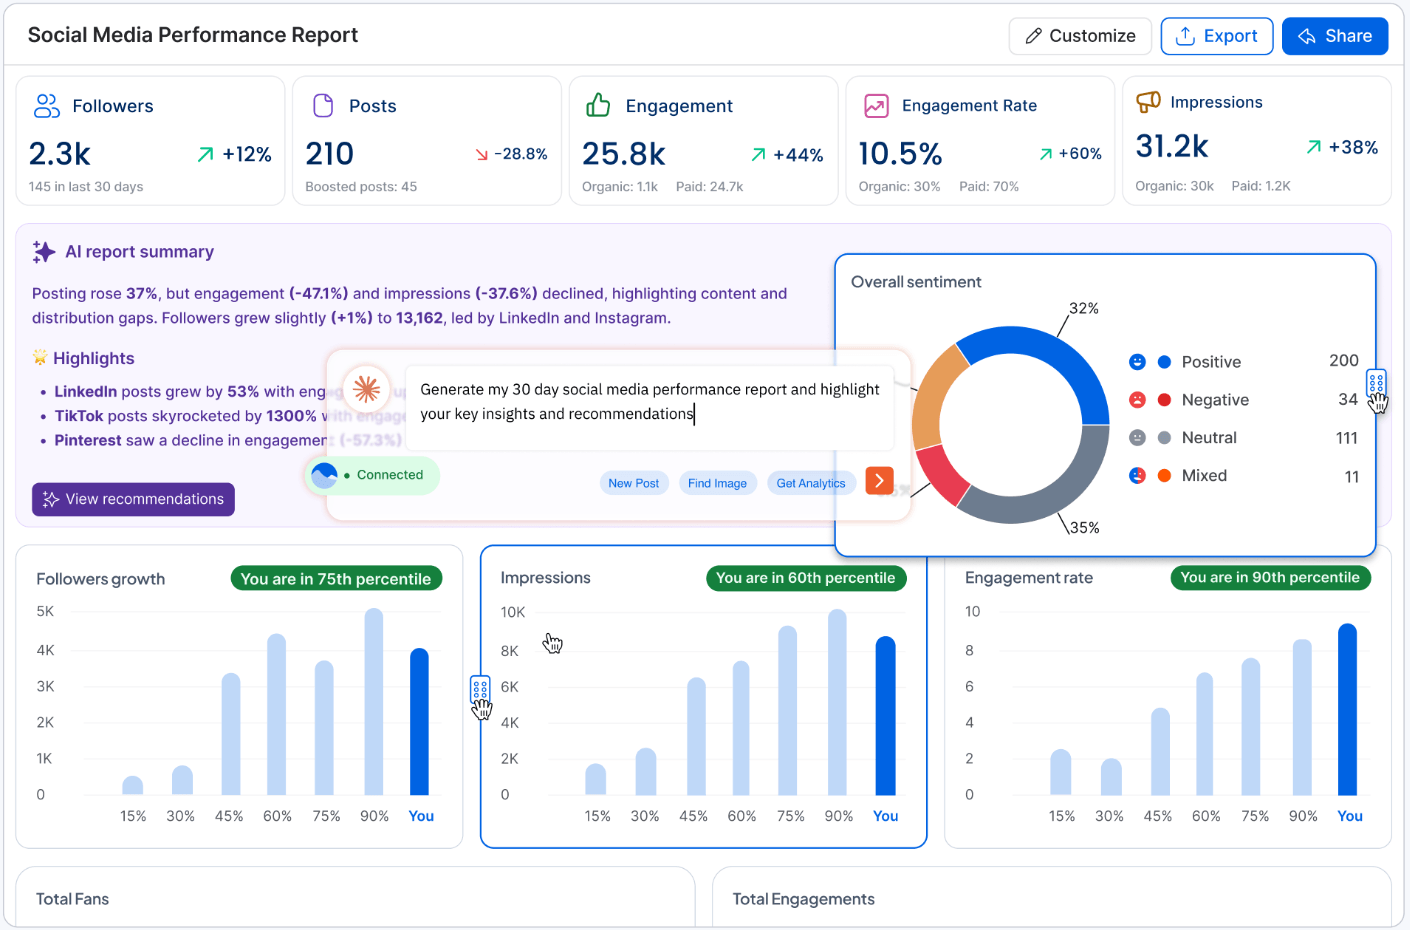Click the Highlights star icon
The image size is (1410, 930).
(40, 358)
